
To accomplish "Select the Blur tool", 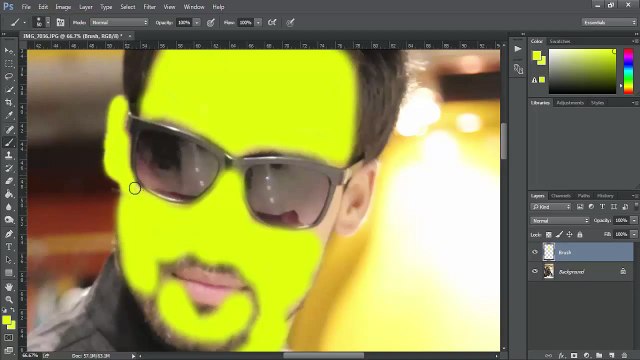I will pyautogui.click(x=9, y=207).
